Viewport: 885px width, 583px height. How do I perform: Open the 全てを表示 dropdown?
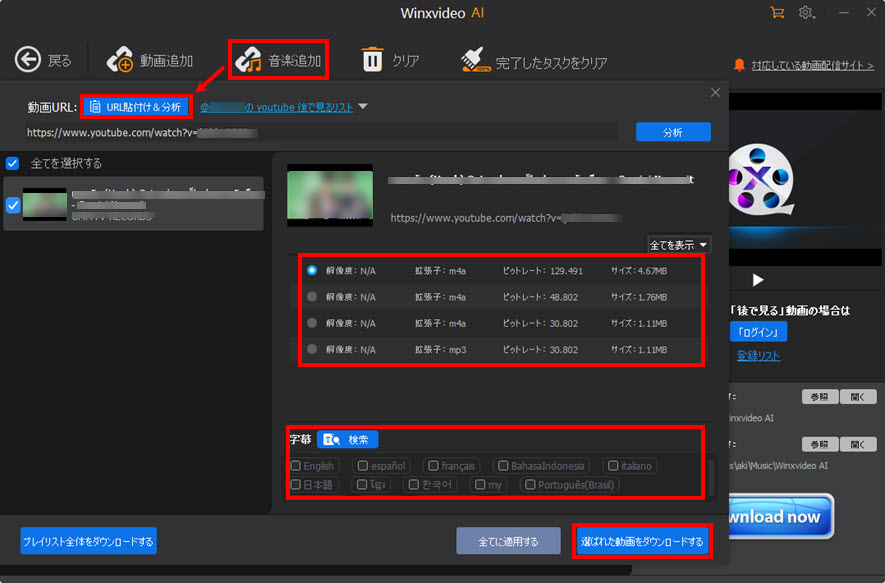pyautogui.click(x=678, y=245)
